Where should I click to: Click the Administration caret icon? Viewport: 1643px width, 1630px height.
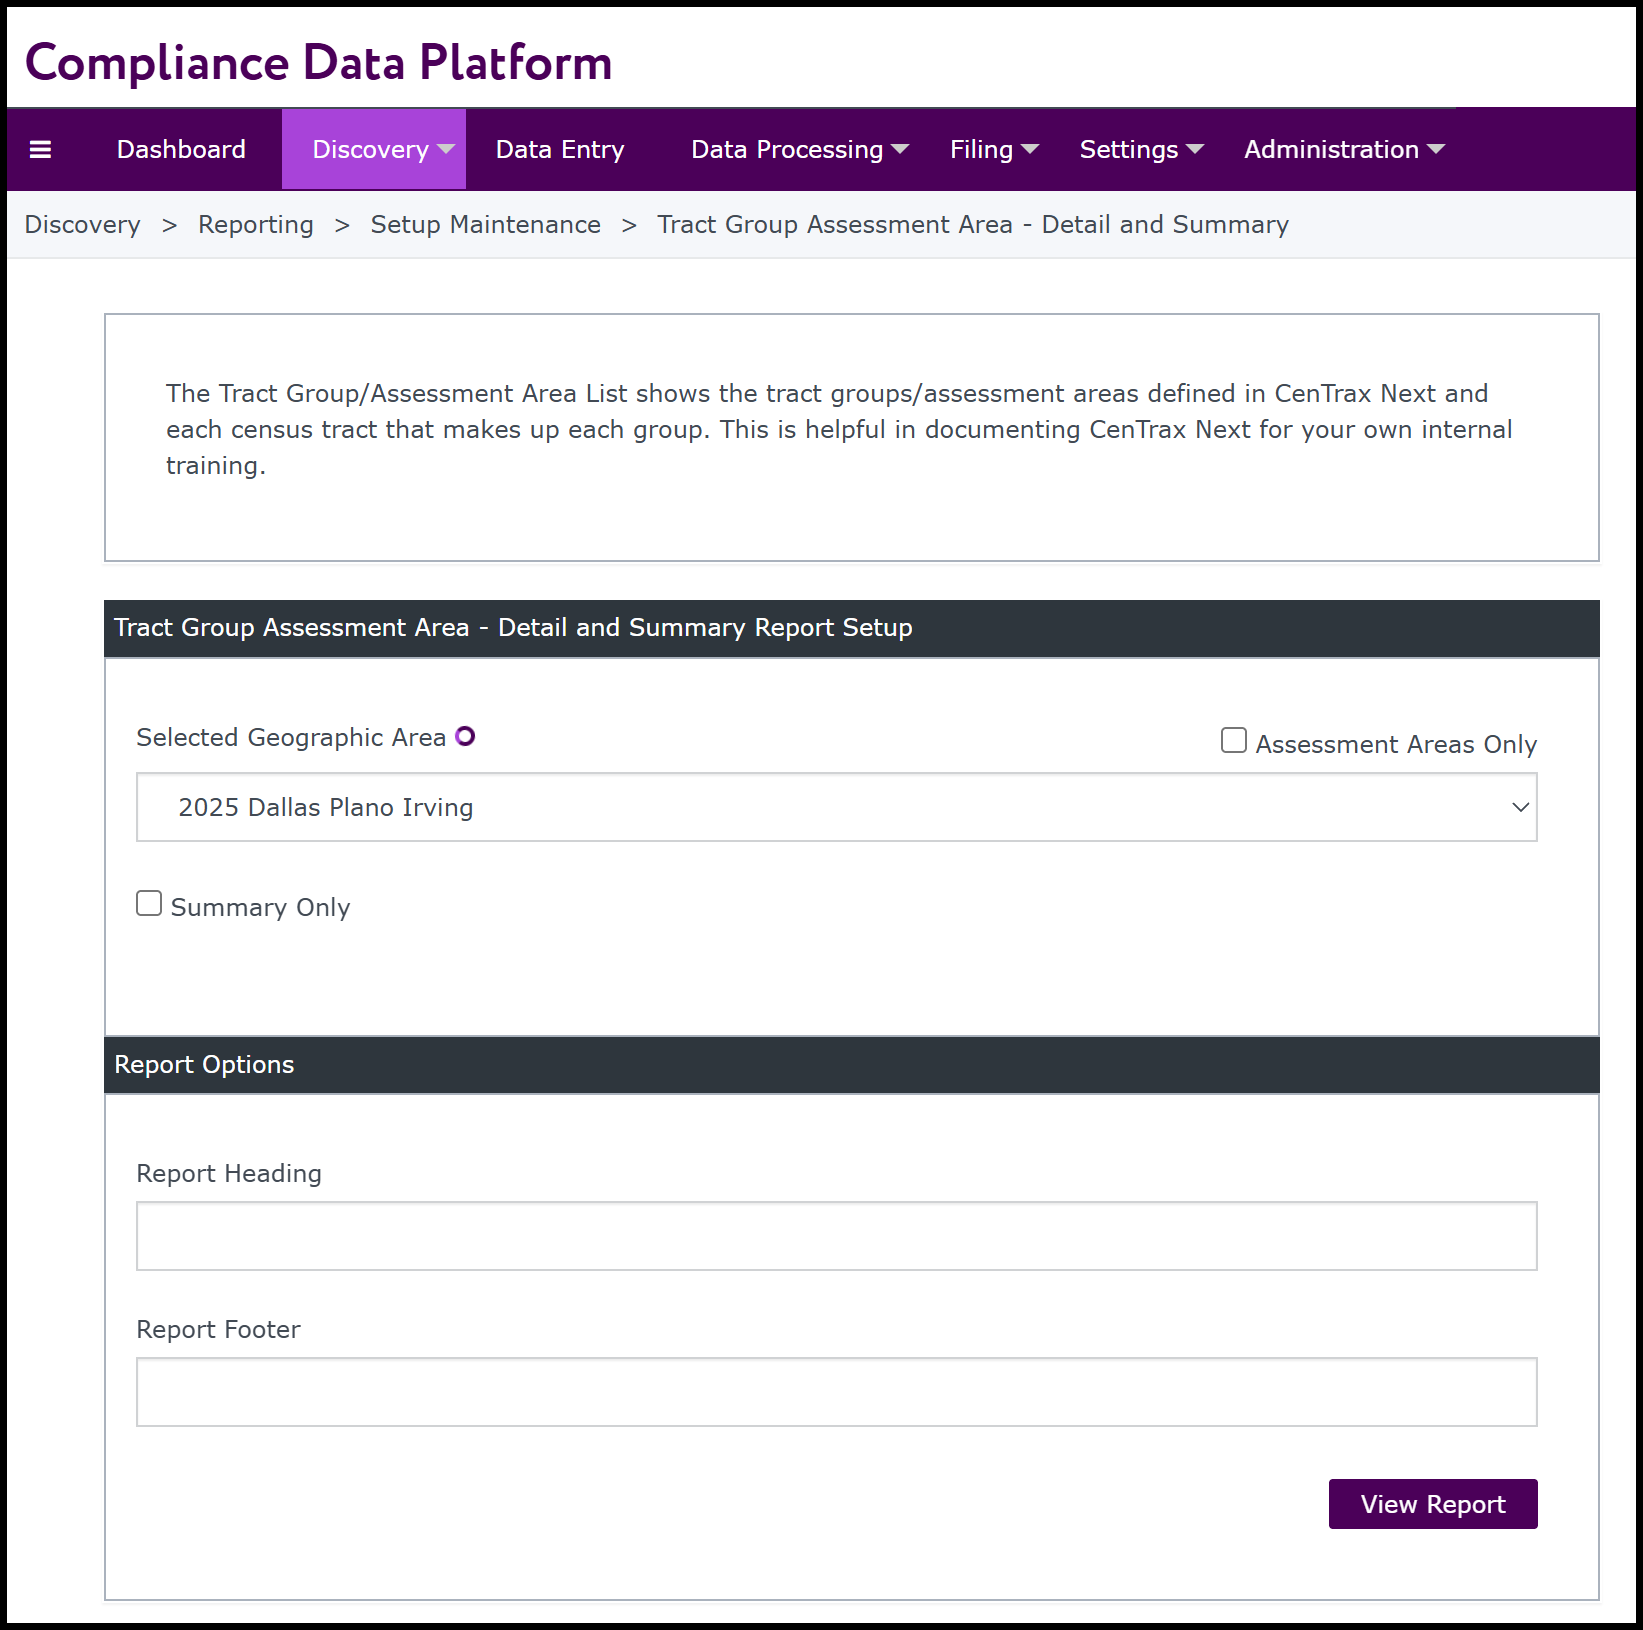[x=1436, y=149]
